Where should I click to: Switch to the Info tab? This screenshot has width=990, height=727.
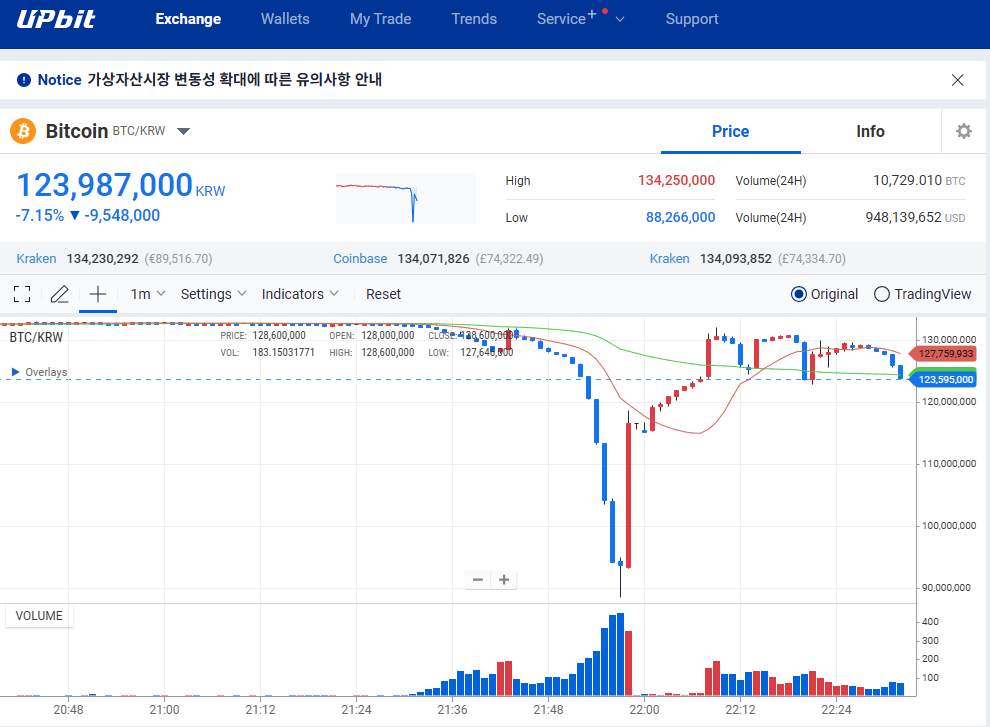[870, 131]
